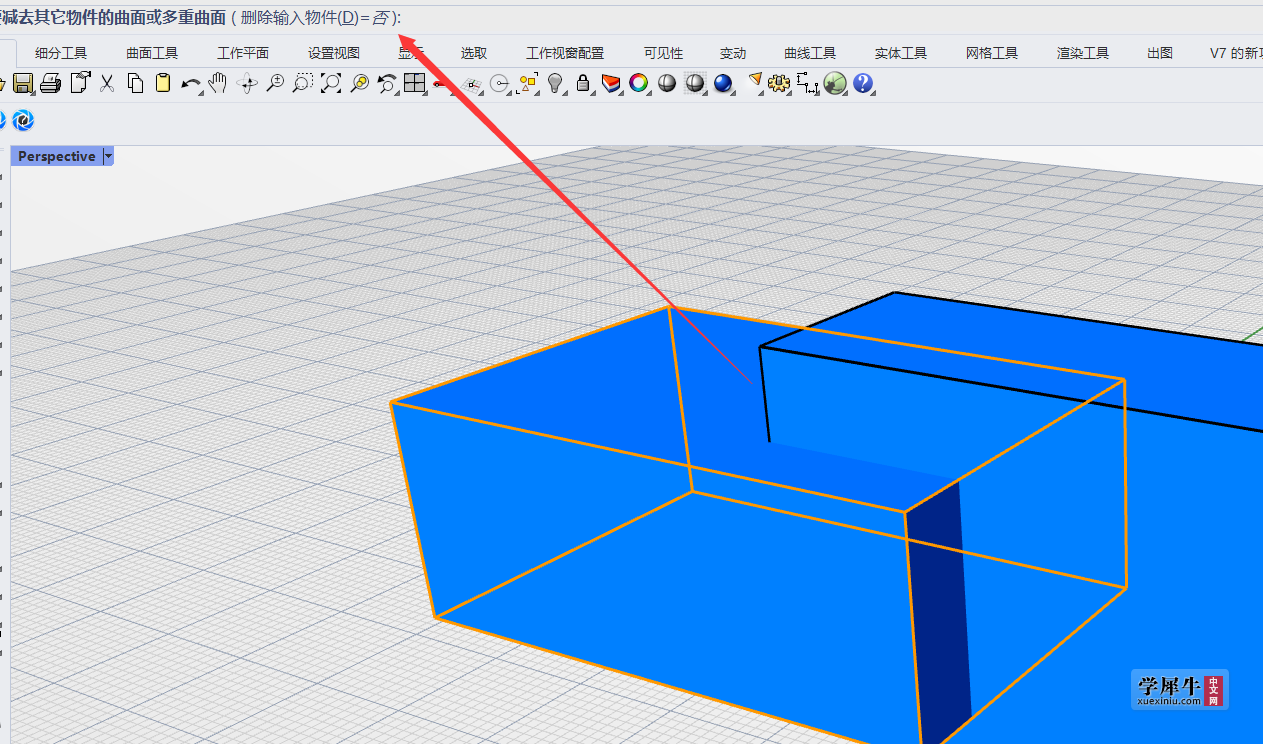Click the Zoom Extents icon
1263x744 pixels.
pyautogui.click(x=331, y=84)
